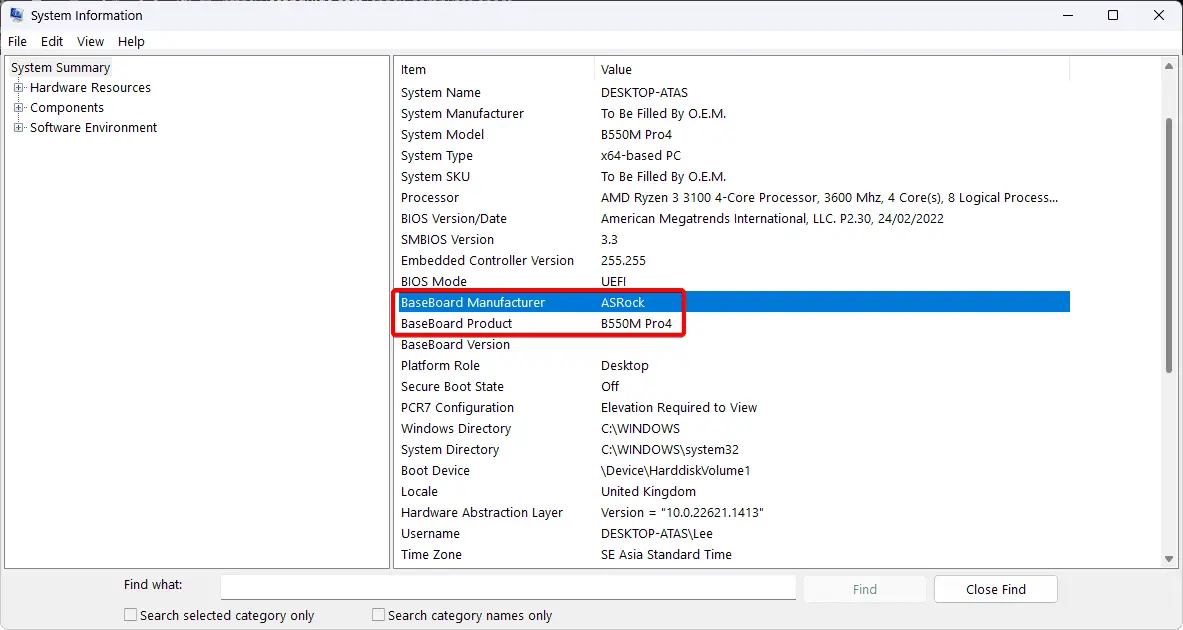The height and width of the screenshot is (630, 1183).
Task: Select the Boot Device row
Action: [x=734, y=471]
